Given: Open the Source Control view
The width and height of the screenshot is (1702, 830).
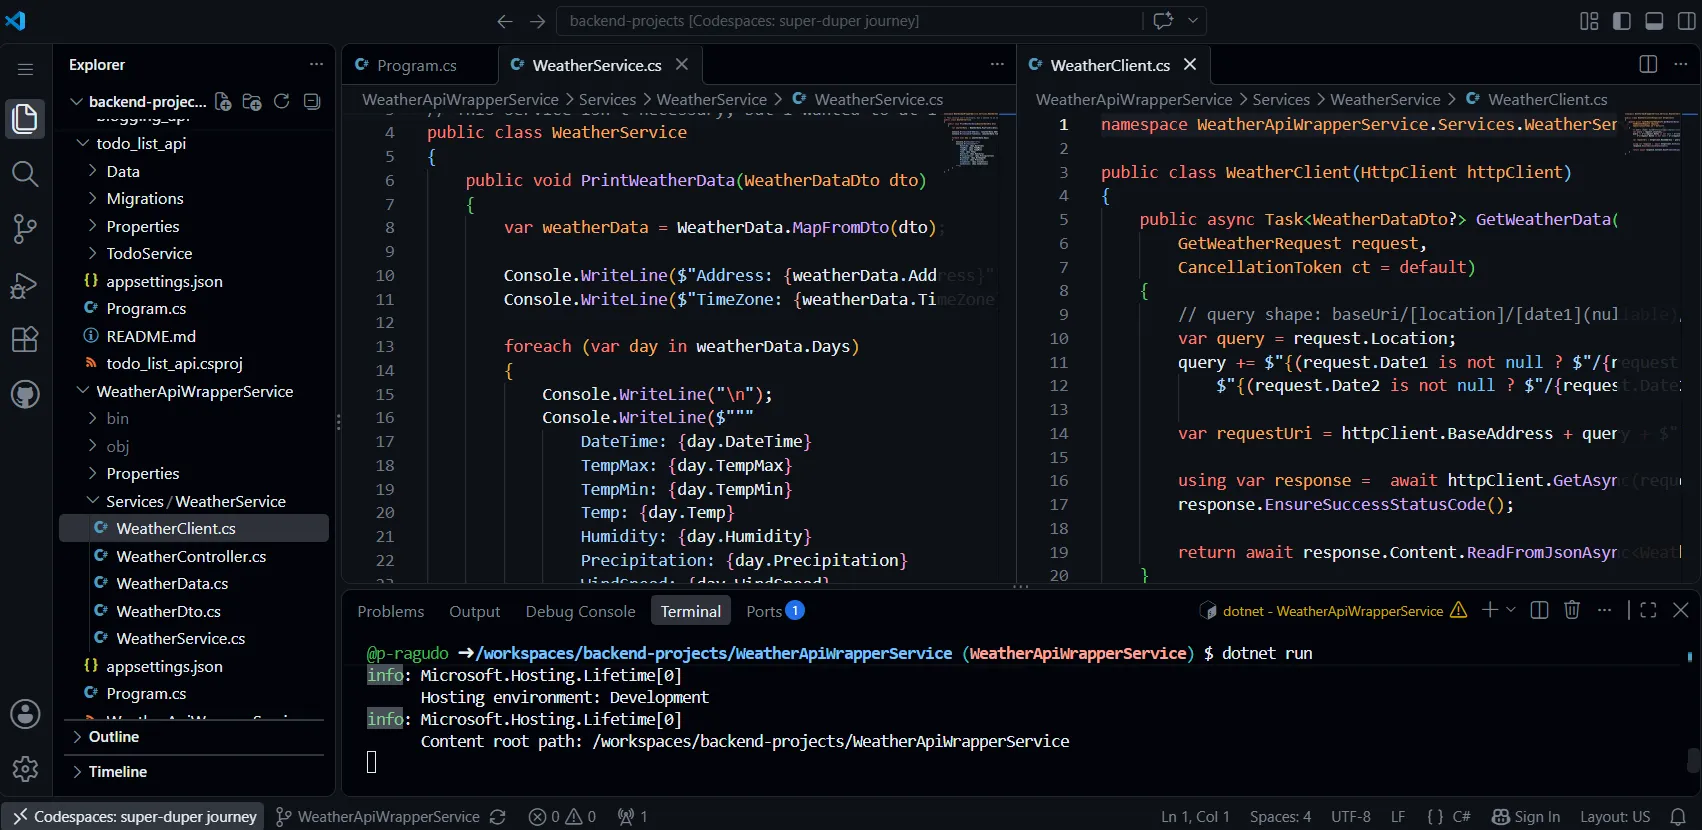Looking at the screenshot, I should [25, 229].
